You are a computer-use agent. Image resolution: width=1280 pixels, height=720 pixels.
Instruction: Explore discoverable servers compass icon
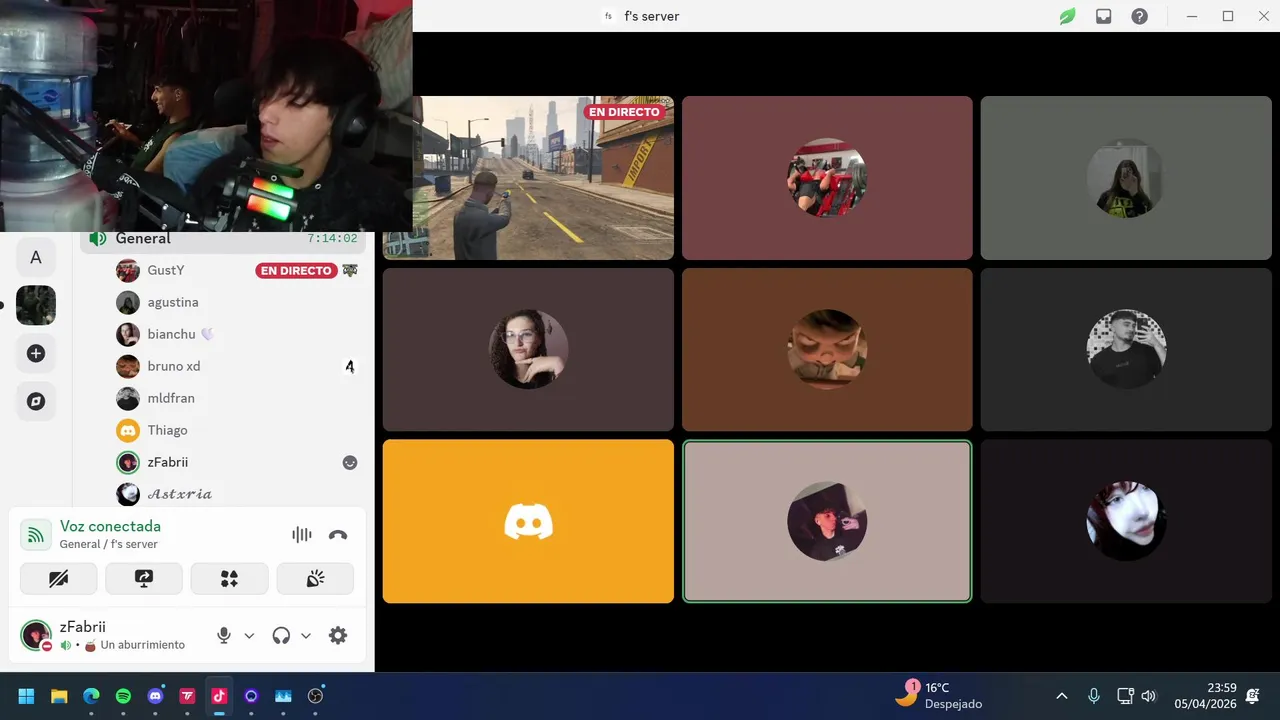coord(36,401)
